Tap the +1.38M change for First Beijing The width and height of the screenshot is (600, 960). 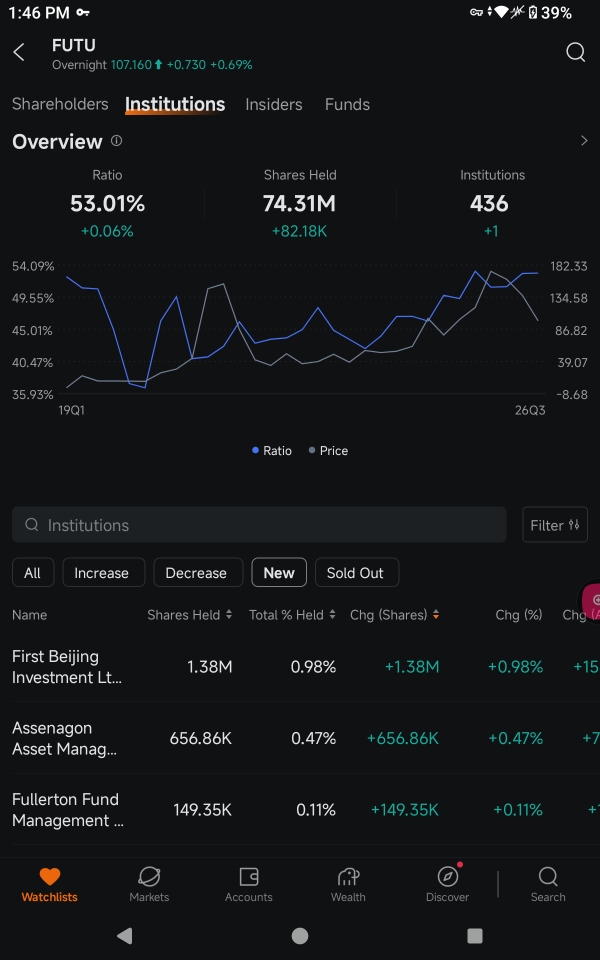(x=412, y=667)
